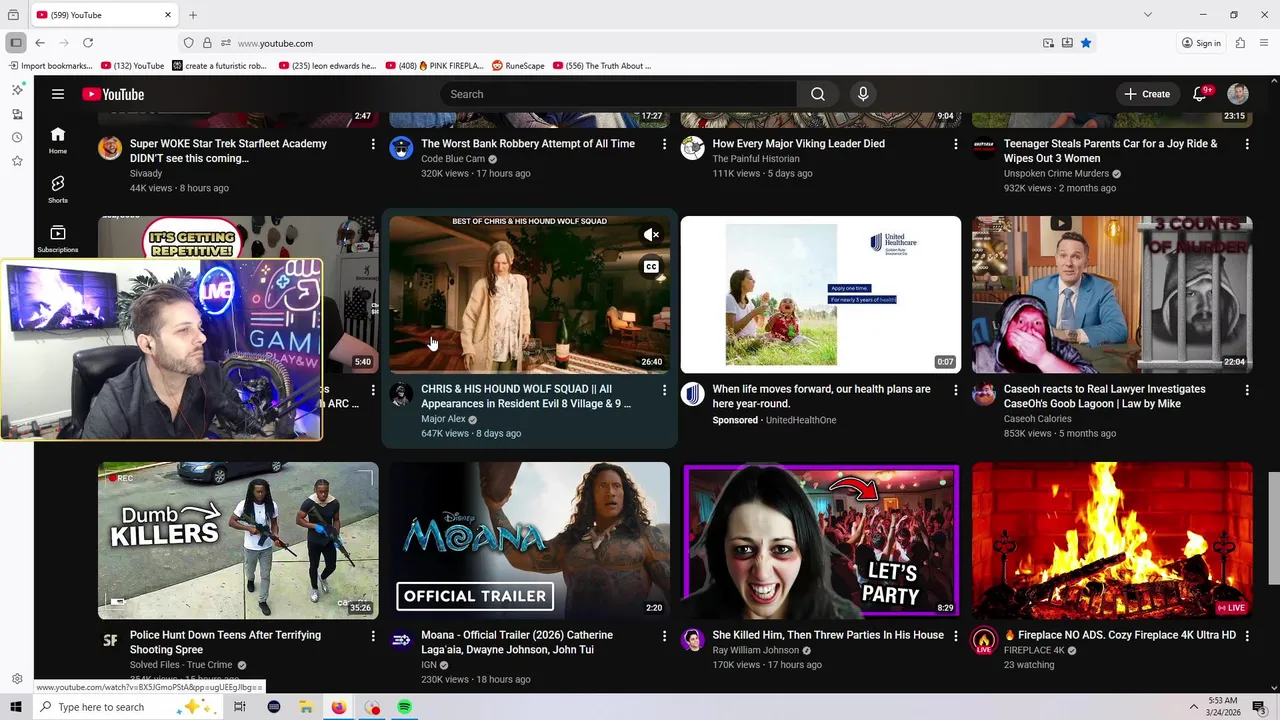This screenshot has height=720, width=1280.
Task: Open the PINK FIREPLA... bookmark
Action: point(434,66)
